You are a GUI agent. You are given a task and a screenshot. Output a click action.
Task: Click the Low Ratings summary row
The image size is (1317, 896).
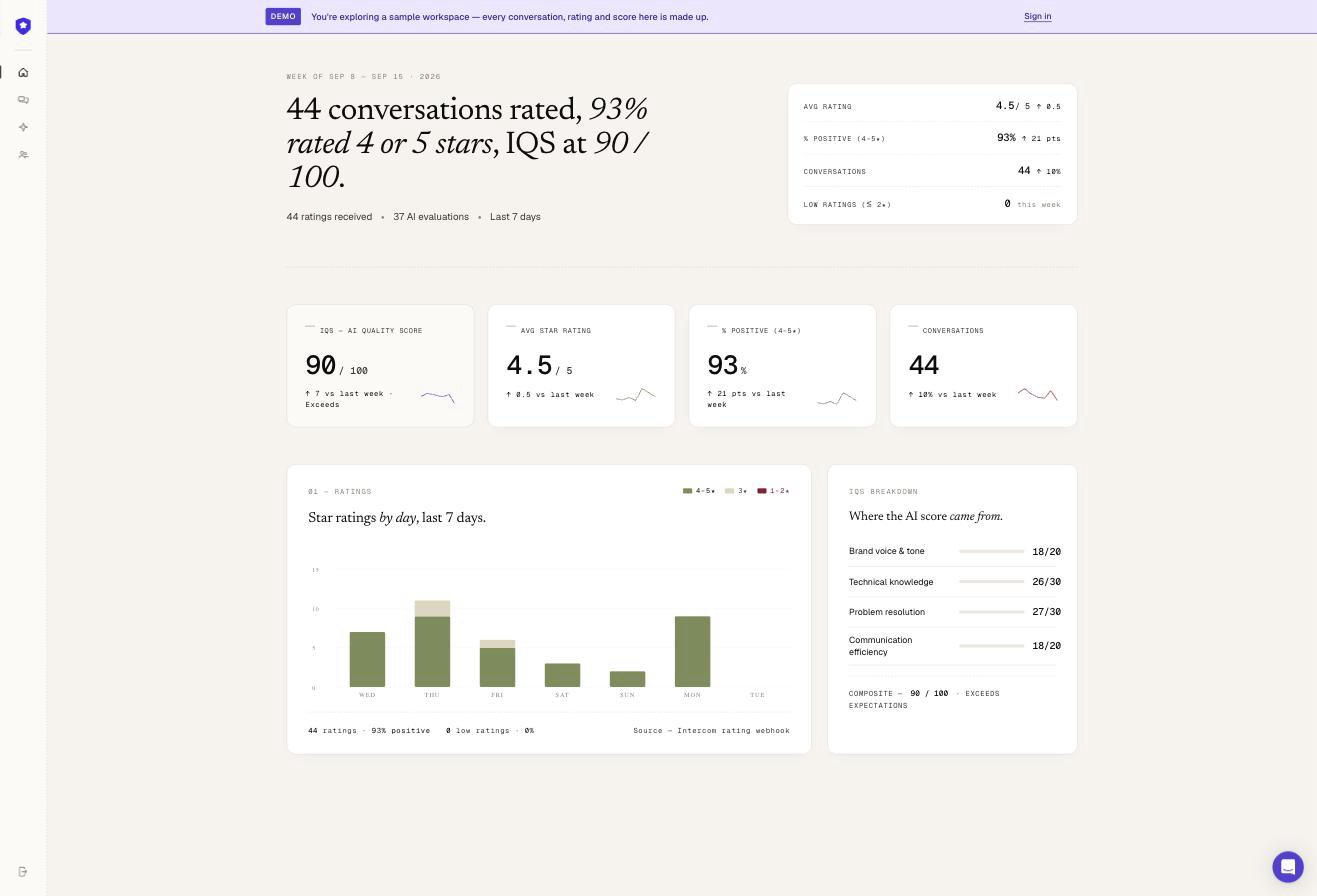tap(932, 204)
